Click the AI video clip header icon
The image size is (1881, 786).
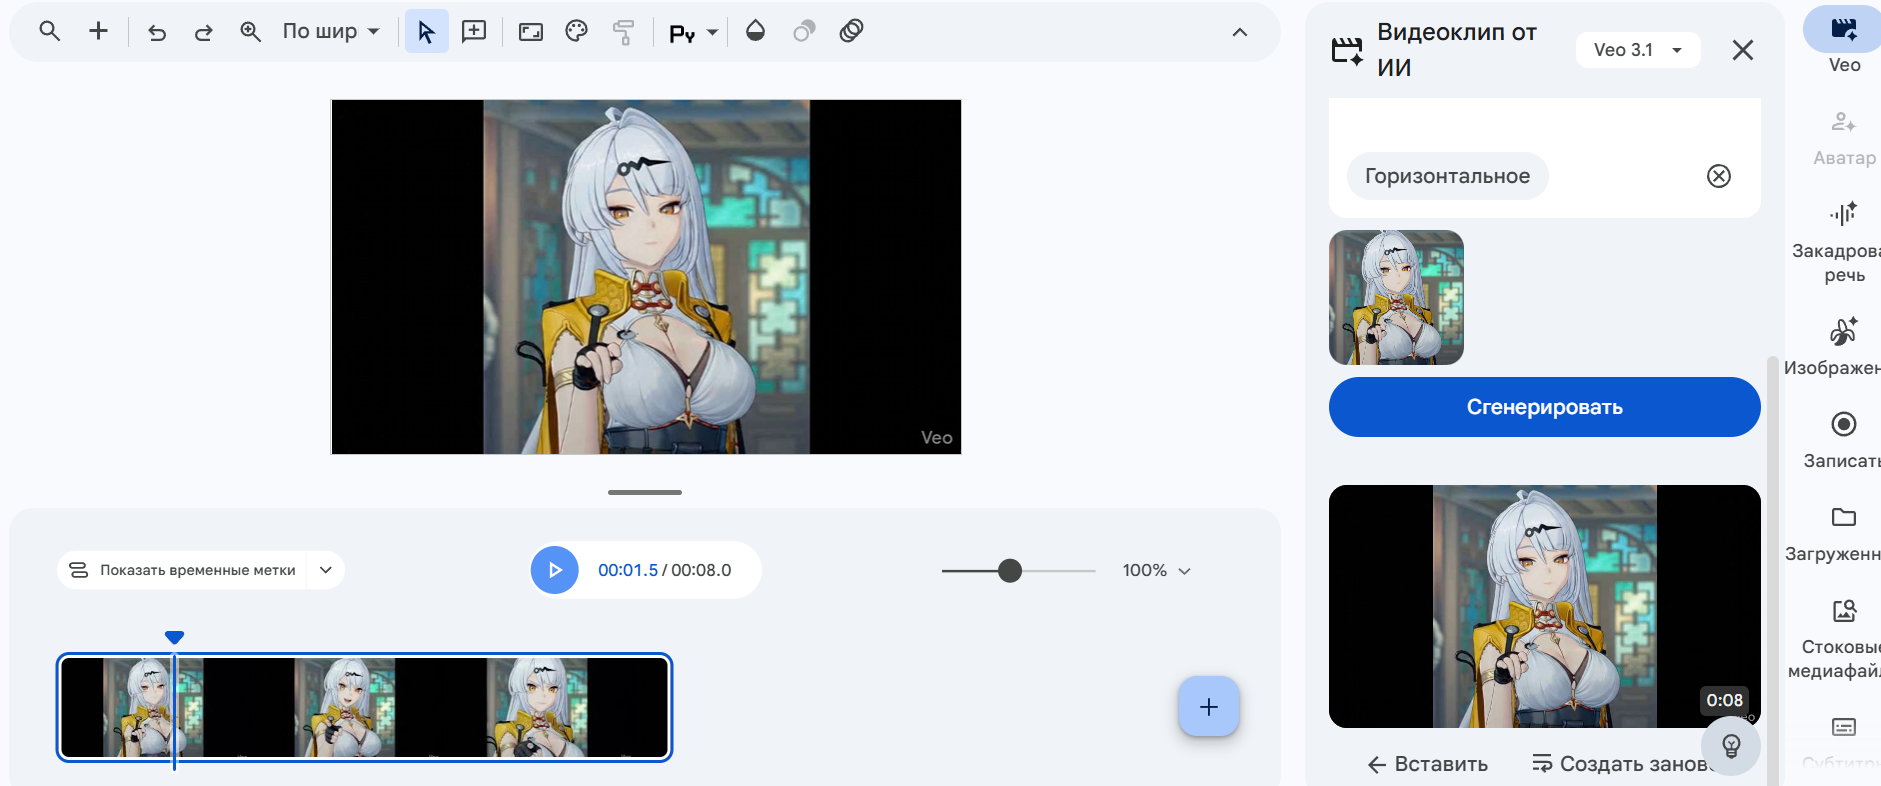click(x=1347, y=50)
